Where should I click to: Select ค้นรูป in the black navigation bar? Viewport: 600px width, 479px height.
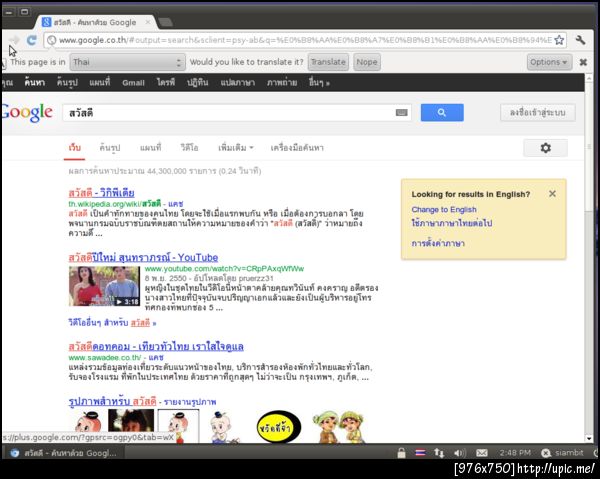click(67, 82)
